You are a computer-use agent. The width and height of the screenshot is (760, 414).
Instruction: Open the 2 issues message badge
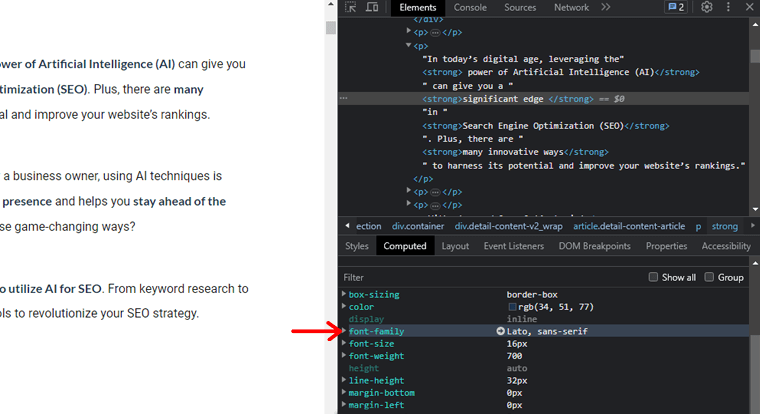[676, 7]
